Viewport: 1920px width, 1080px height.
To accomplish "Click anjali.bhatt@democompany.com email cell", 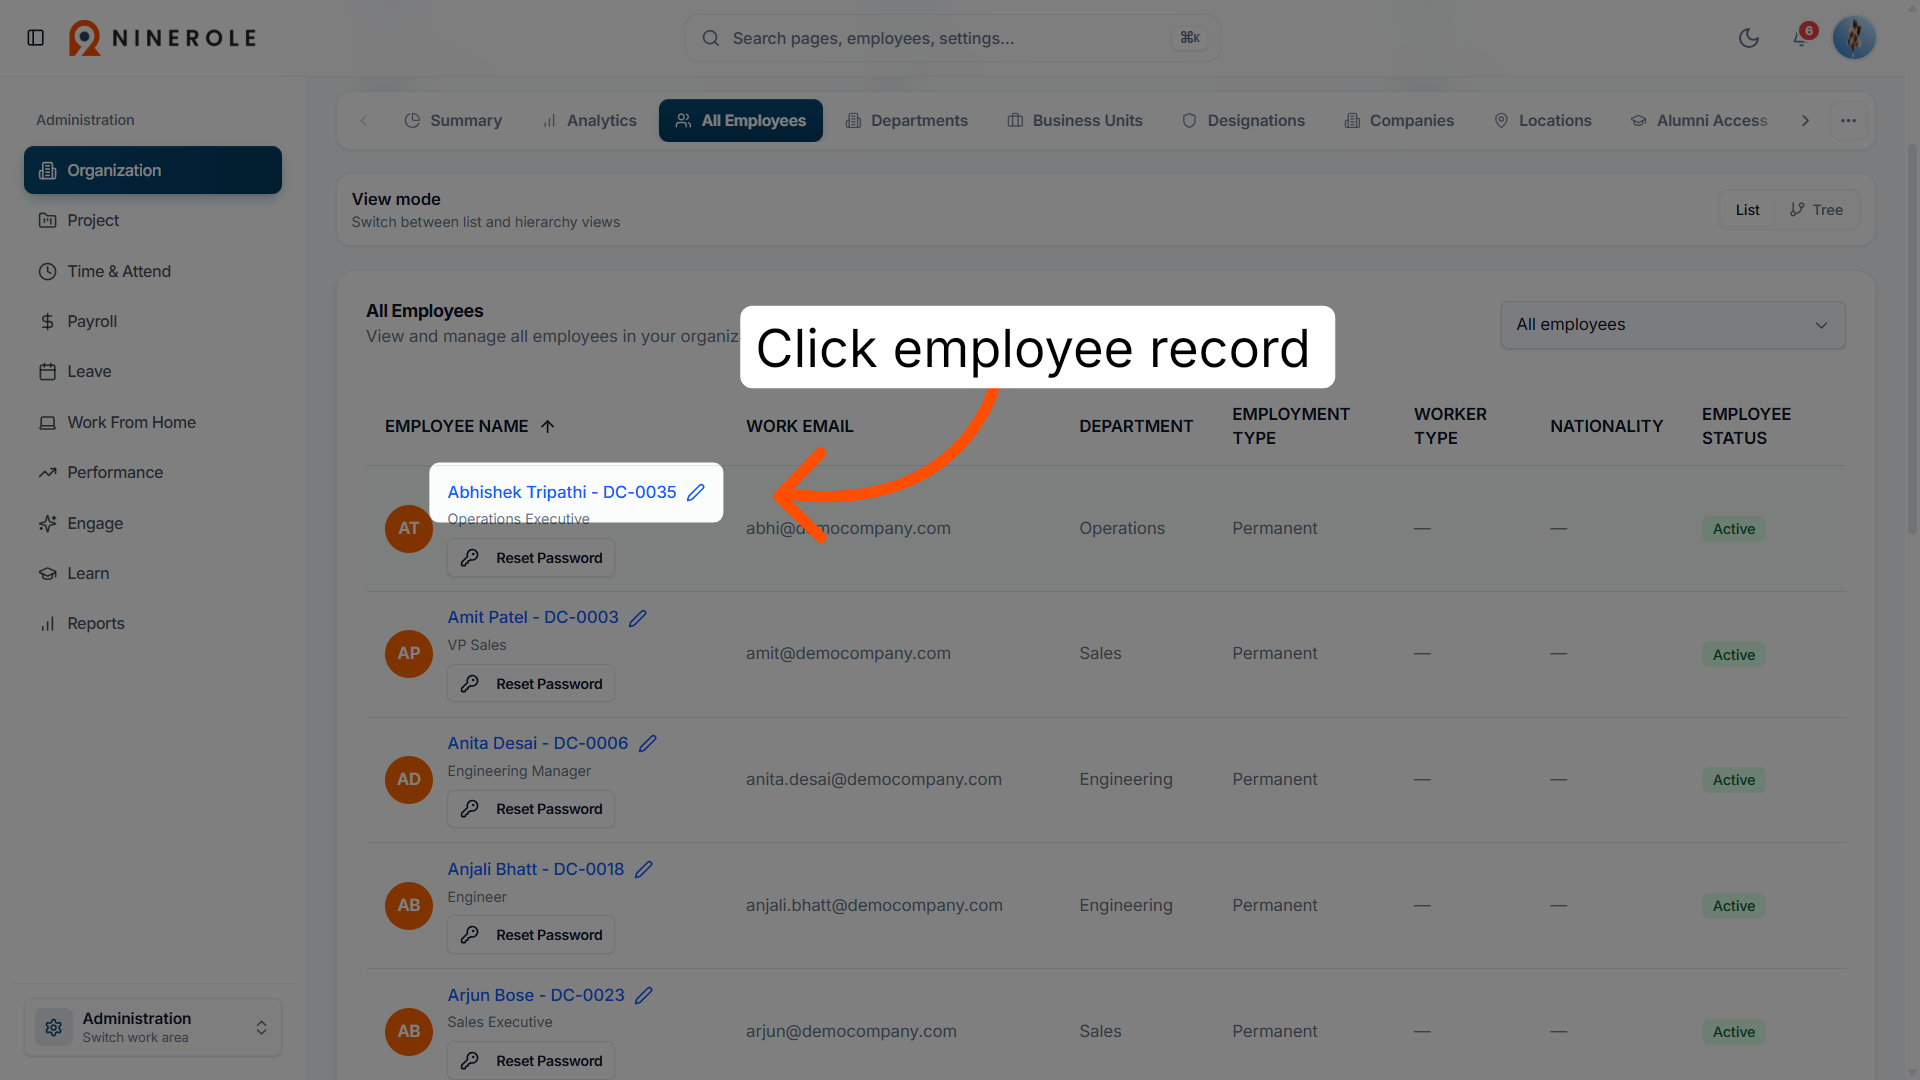I will 874,905.
